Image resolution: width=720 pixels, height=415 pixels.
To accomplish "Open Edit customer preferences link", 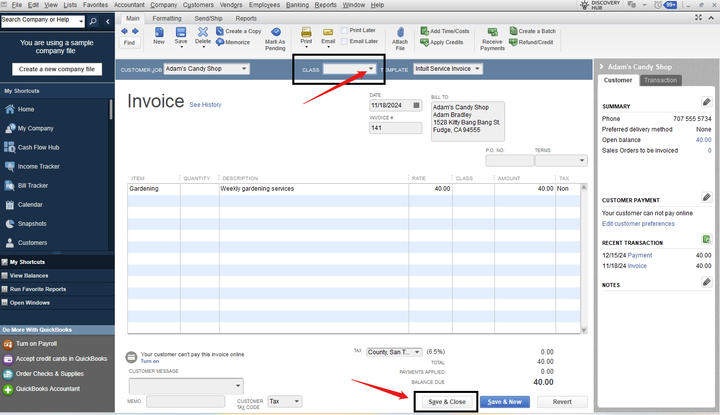I will [638, 224].
